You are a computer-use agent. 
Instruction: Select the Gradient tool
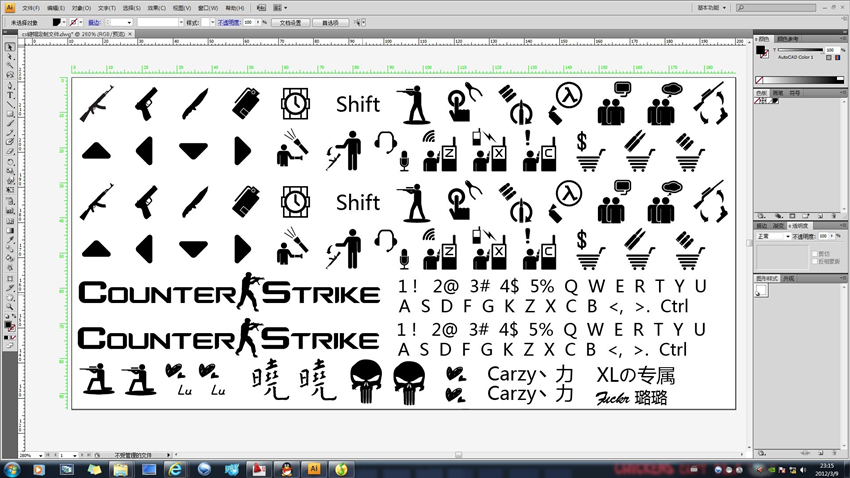(10, 230)
